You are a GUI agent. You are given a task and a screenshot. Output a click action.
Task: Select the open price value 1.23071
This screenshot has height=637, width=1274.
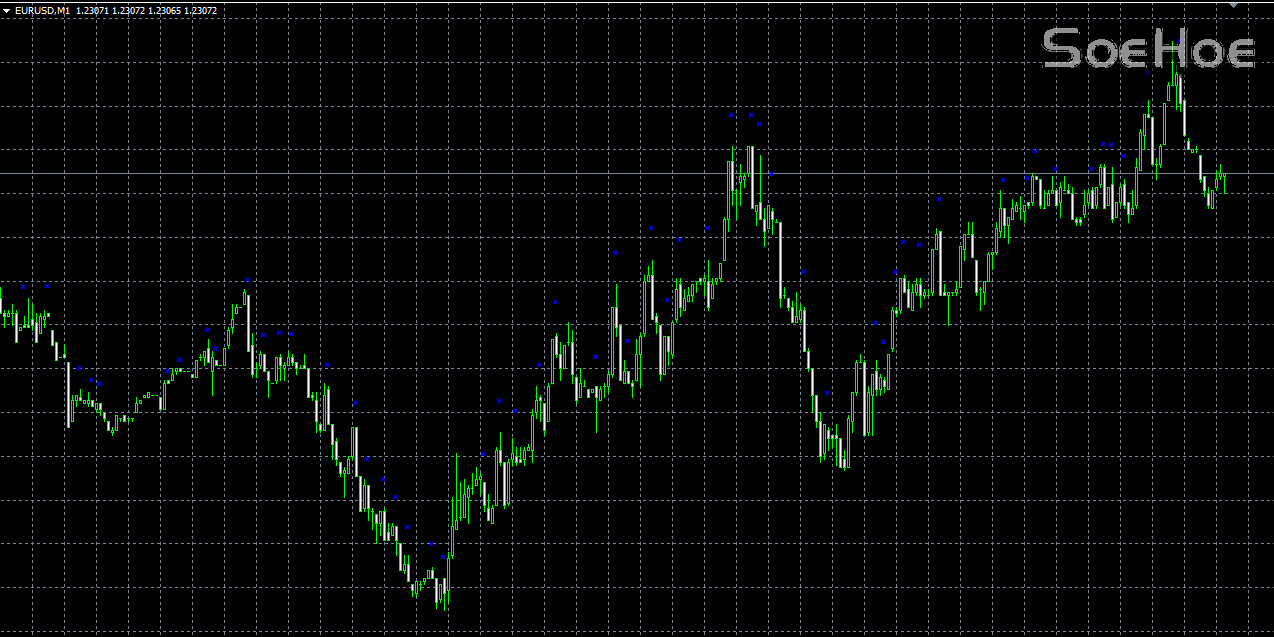click(93, 10)
